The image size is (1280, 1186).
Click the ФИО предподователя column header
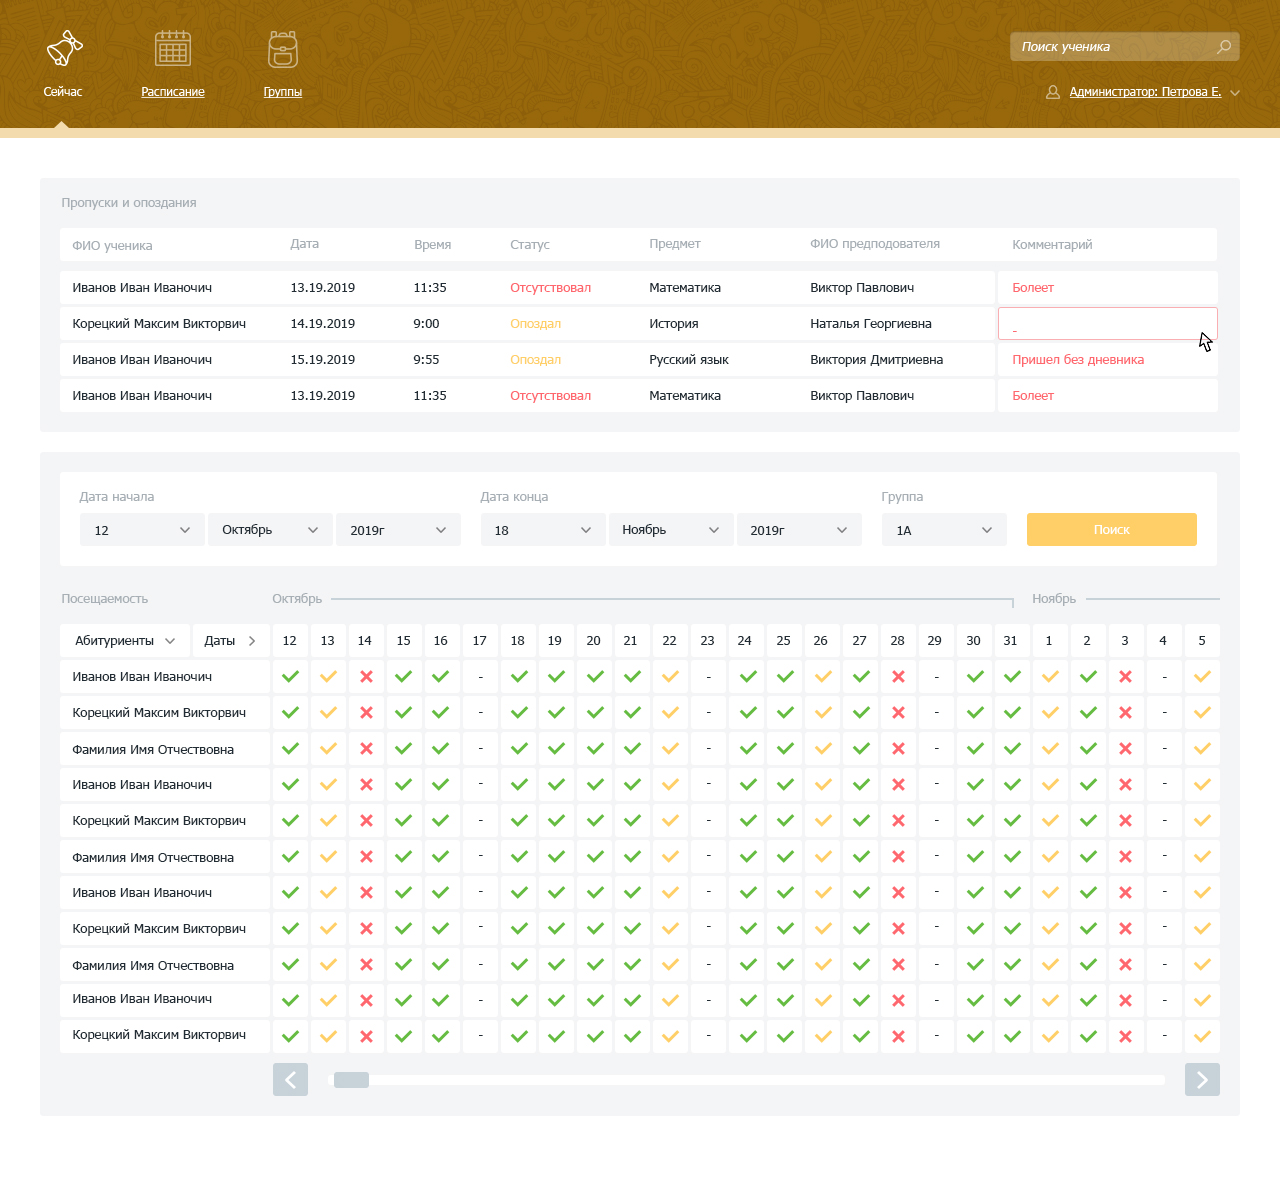point(875,244)
